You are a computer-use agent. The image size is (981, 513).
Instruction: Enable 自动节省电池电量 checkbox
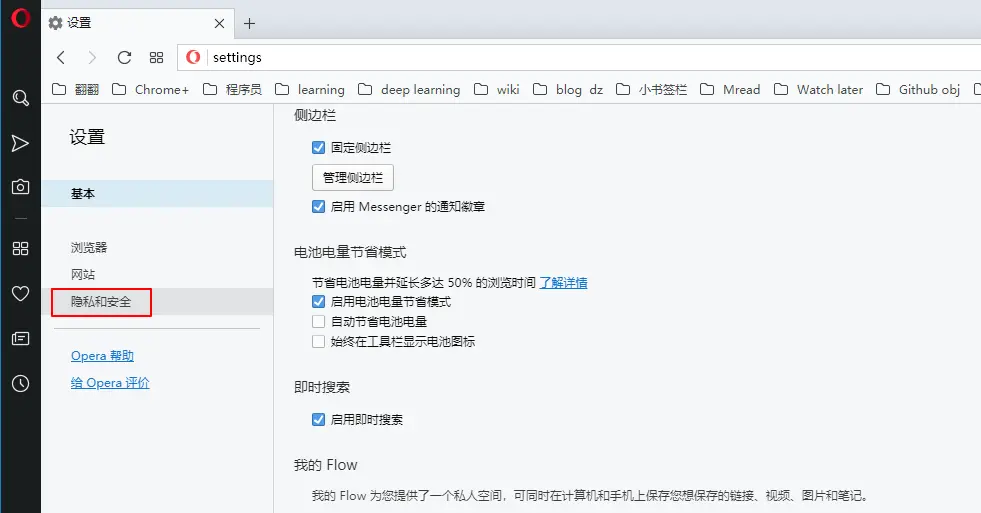pos(318,322)
